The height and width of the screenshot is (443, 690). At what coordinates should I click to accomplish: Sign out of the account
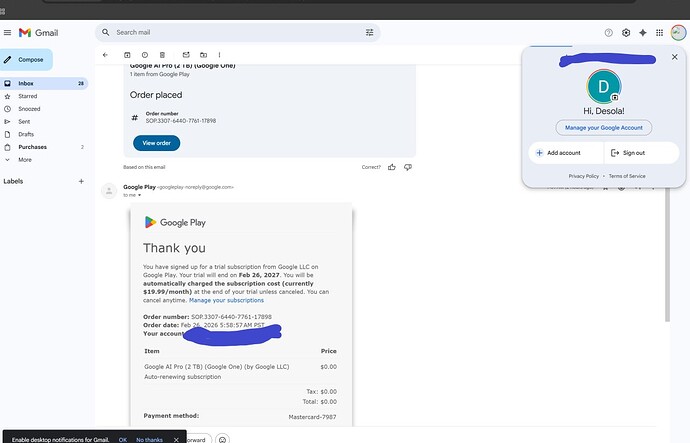(641, 153)
